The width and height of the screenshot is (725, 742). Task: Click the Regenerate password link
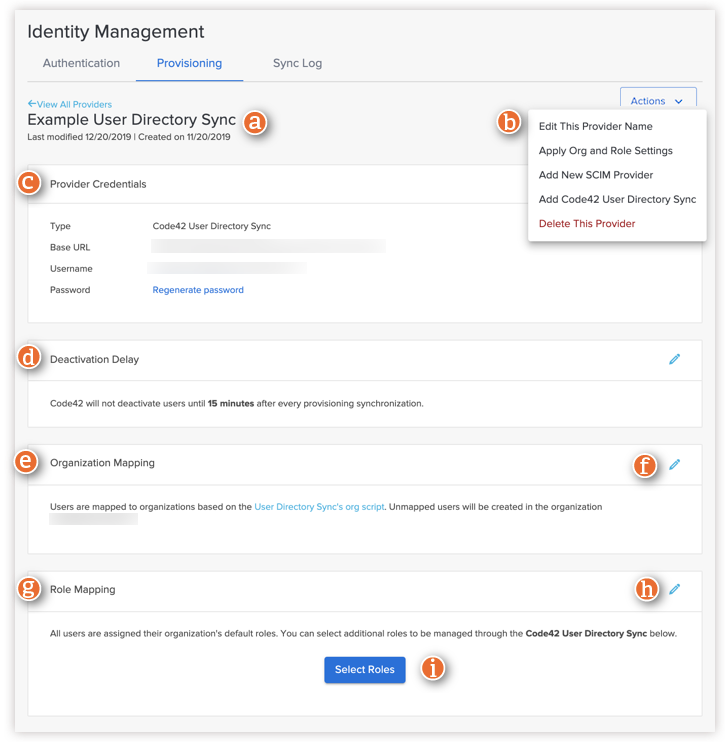click(198, 290)
